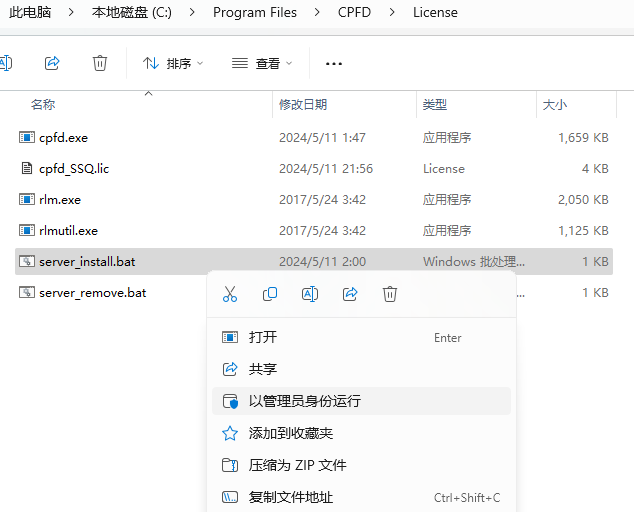Click the Windows 批处理 type cell

(474, 262)
